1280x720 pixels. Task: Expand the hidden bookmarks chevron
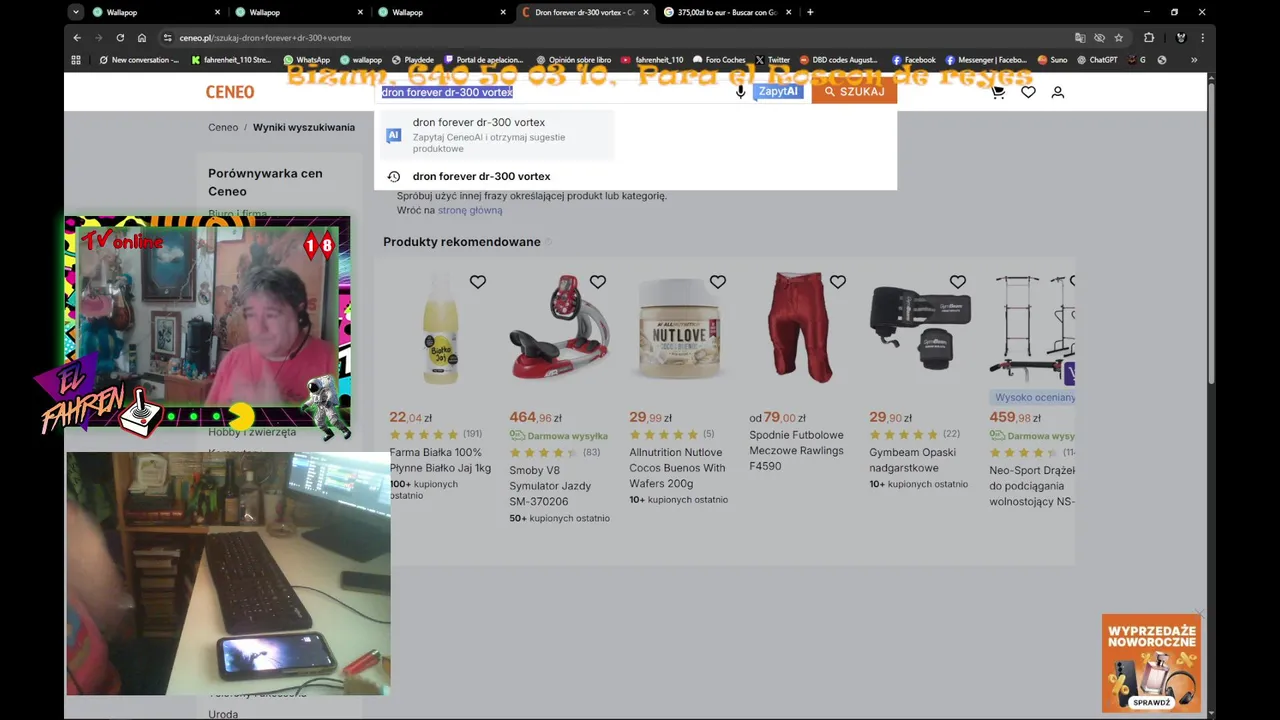click(1193, 60)
